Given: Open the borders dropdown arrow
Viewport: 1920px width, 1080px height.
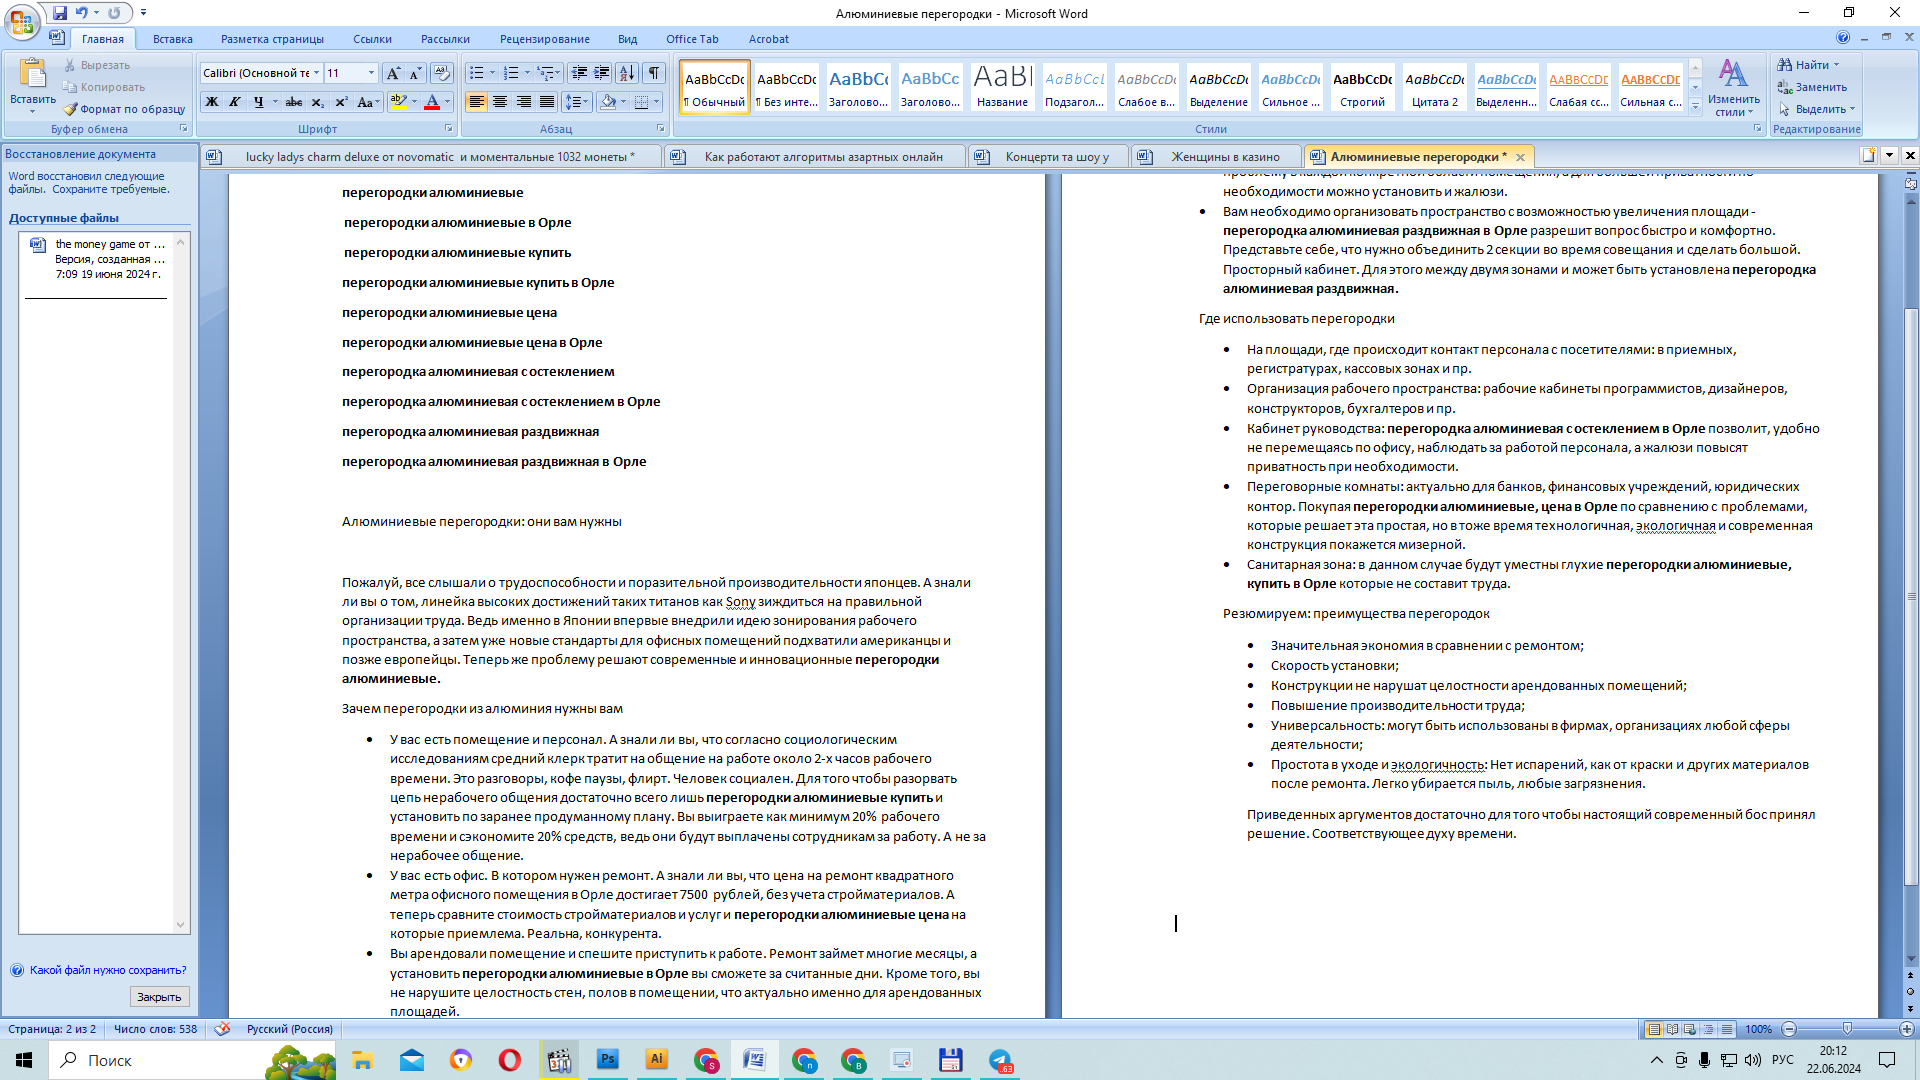Looking at the screenshot, I should tap(656, 102).
